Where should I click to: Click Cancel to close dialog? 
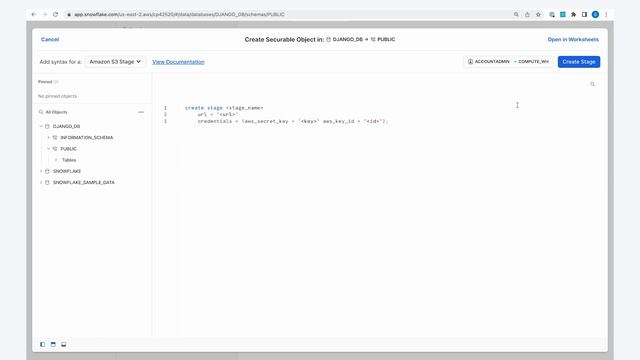coord(50,40)
